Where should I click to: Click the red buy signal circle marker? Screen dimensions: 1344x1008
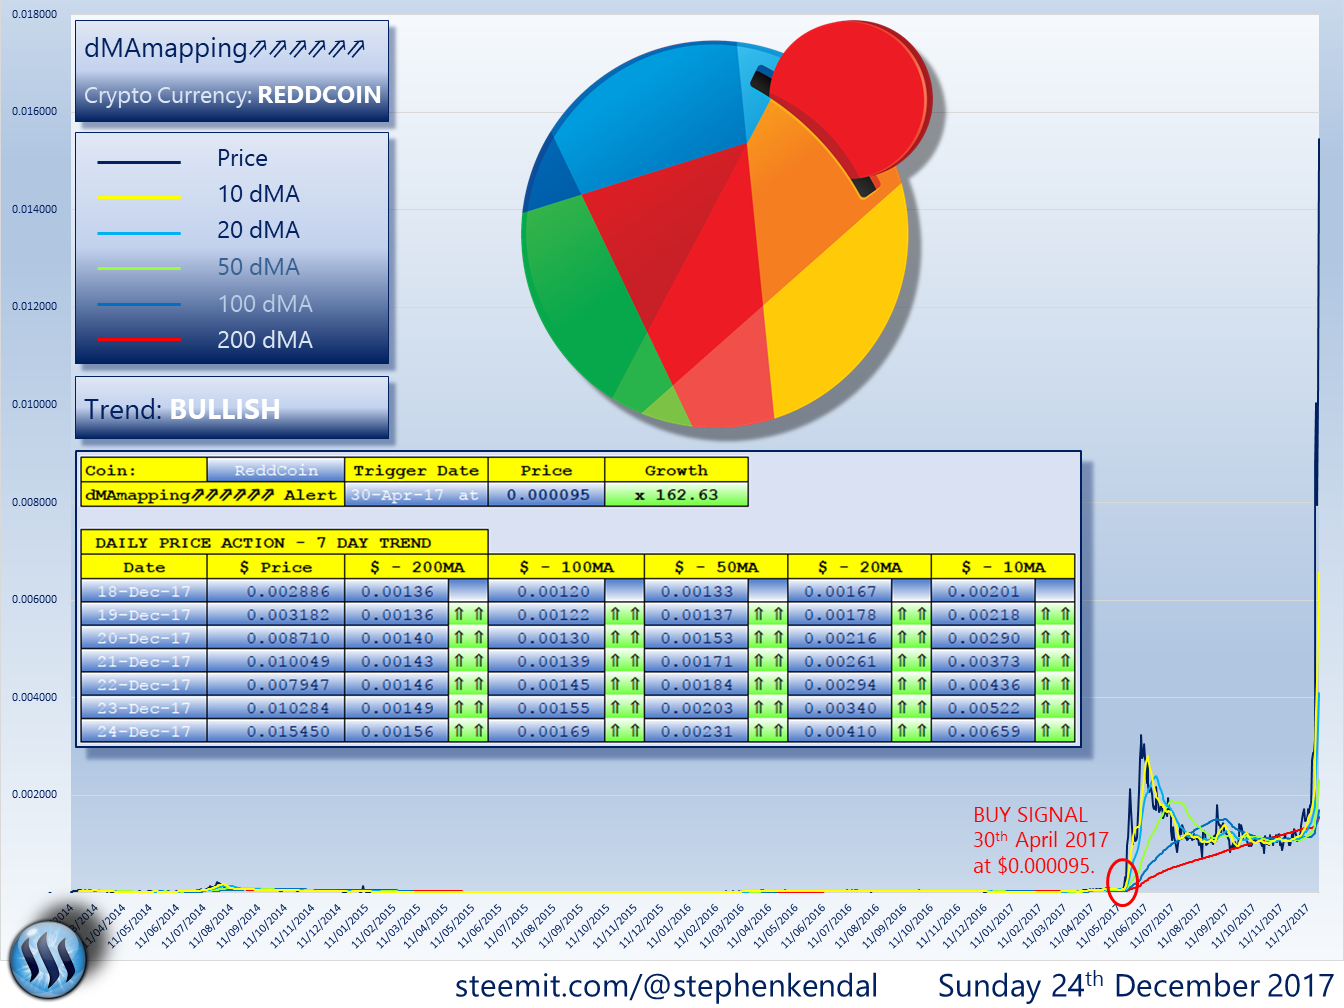(1123, 882)
